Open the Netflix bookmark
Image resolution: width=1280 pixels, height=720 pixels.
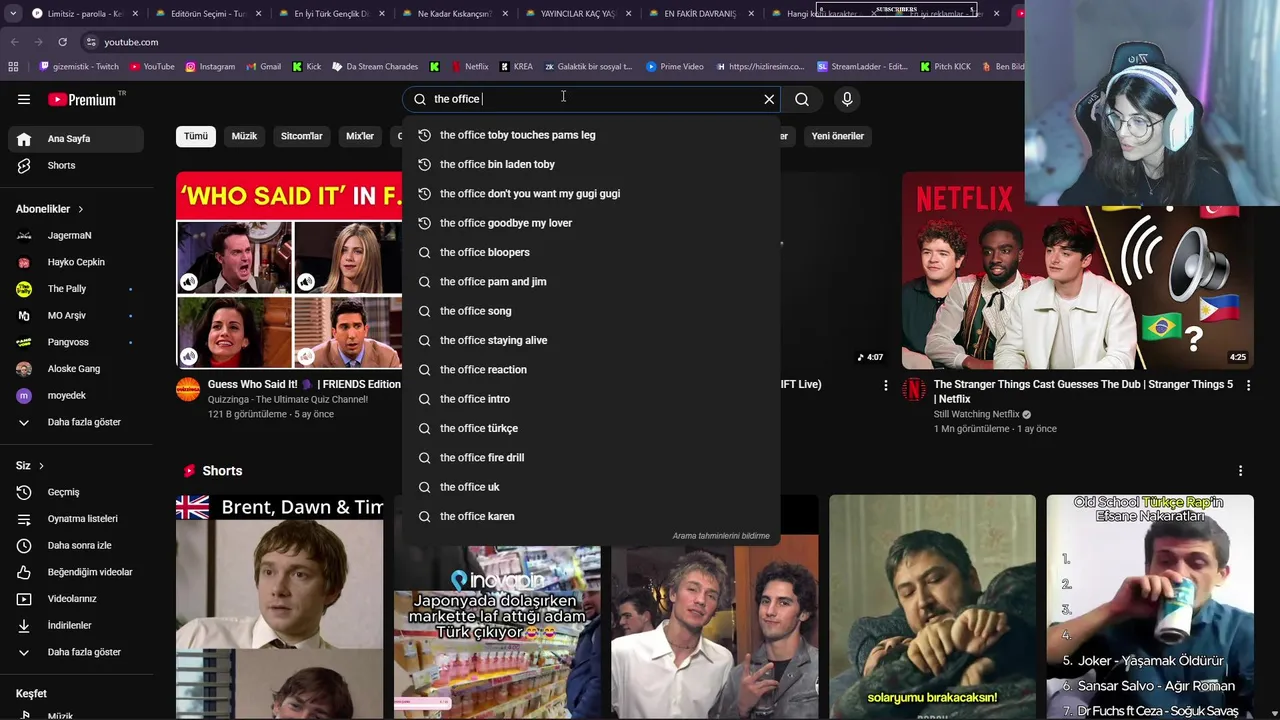tap(469, 67)
